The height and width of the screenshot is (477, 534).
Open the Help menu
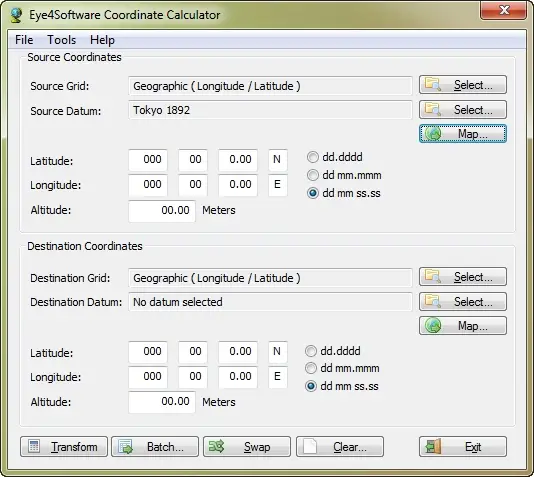coord(102,40)
